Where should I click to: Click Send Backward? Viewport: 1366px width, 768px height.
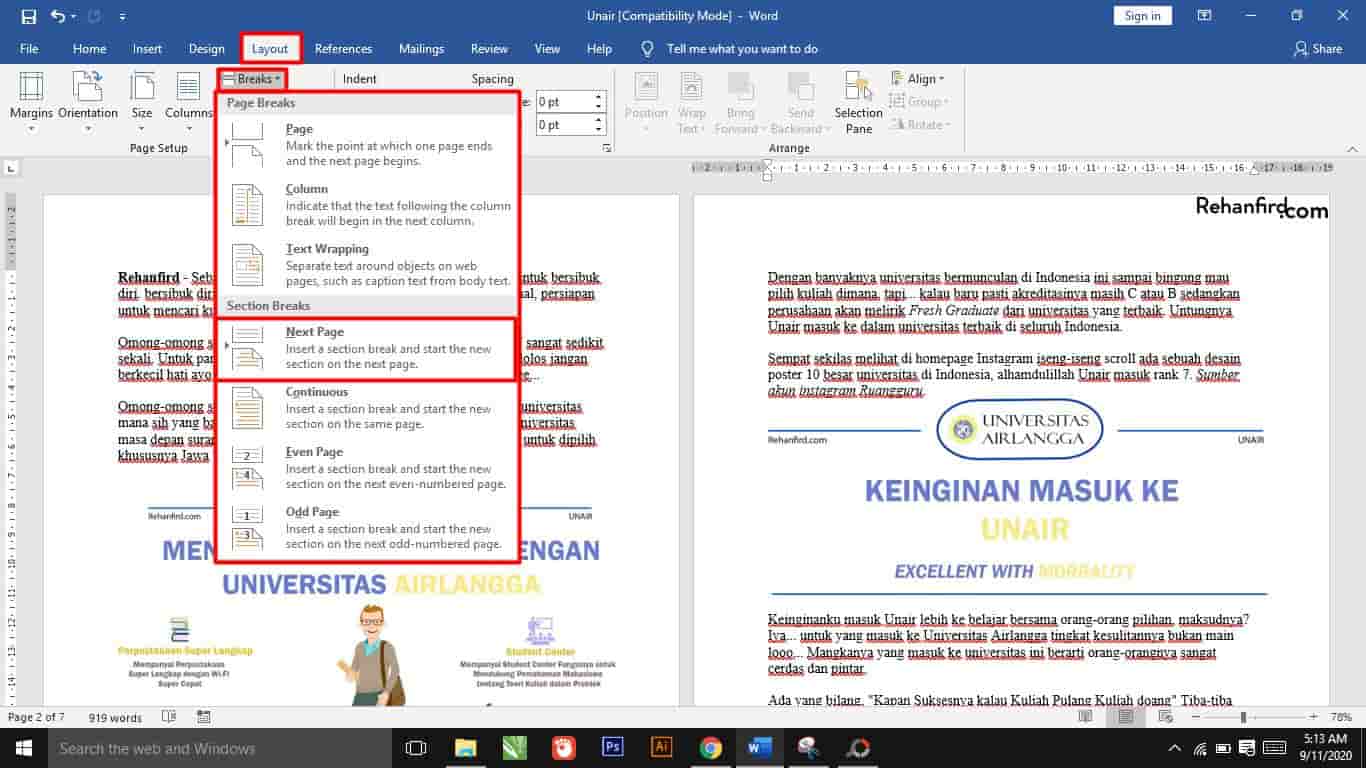[x=801, y=103]
